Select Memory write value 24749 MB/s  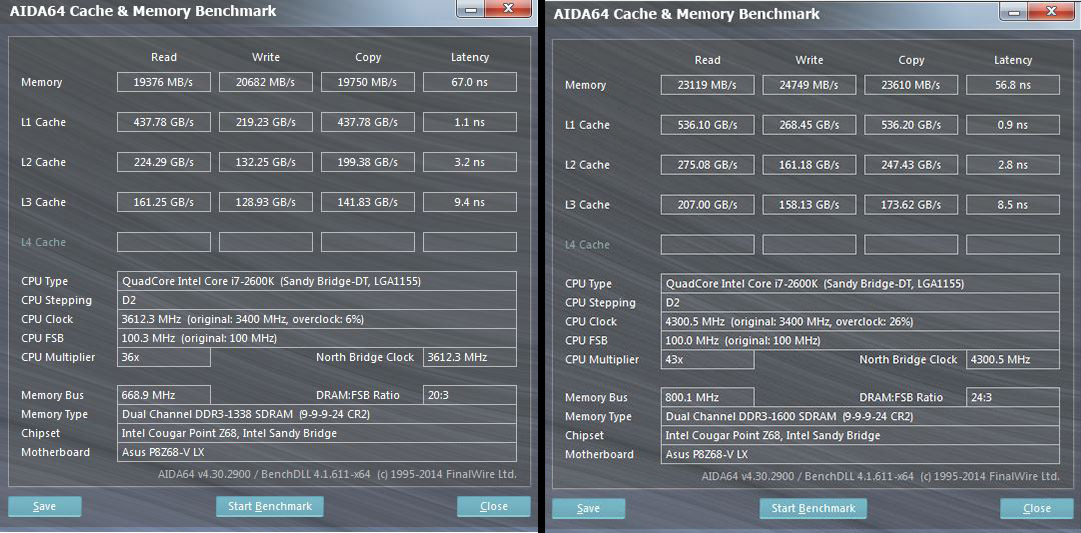[809, 85]
